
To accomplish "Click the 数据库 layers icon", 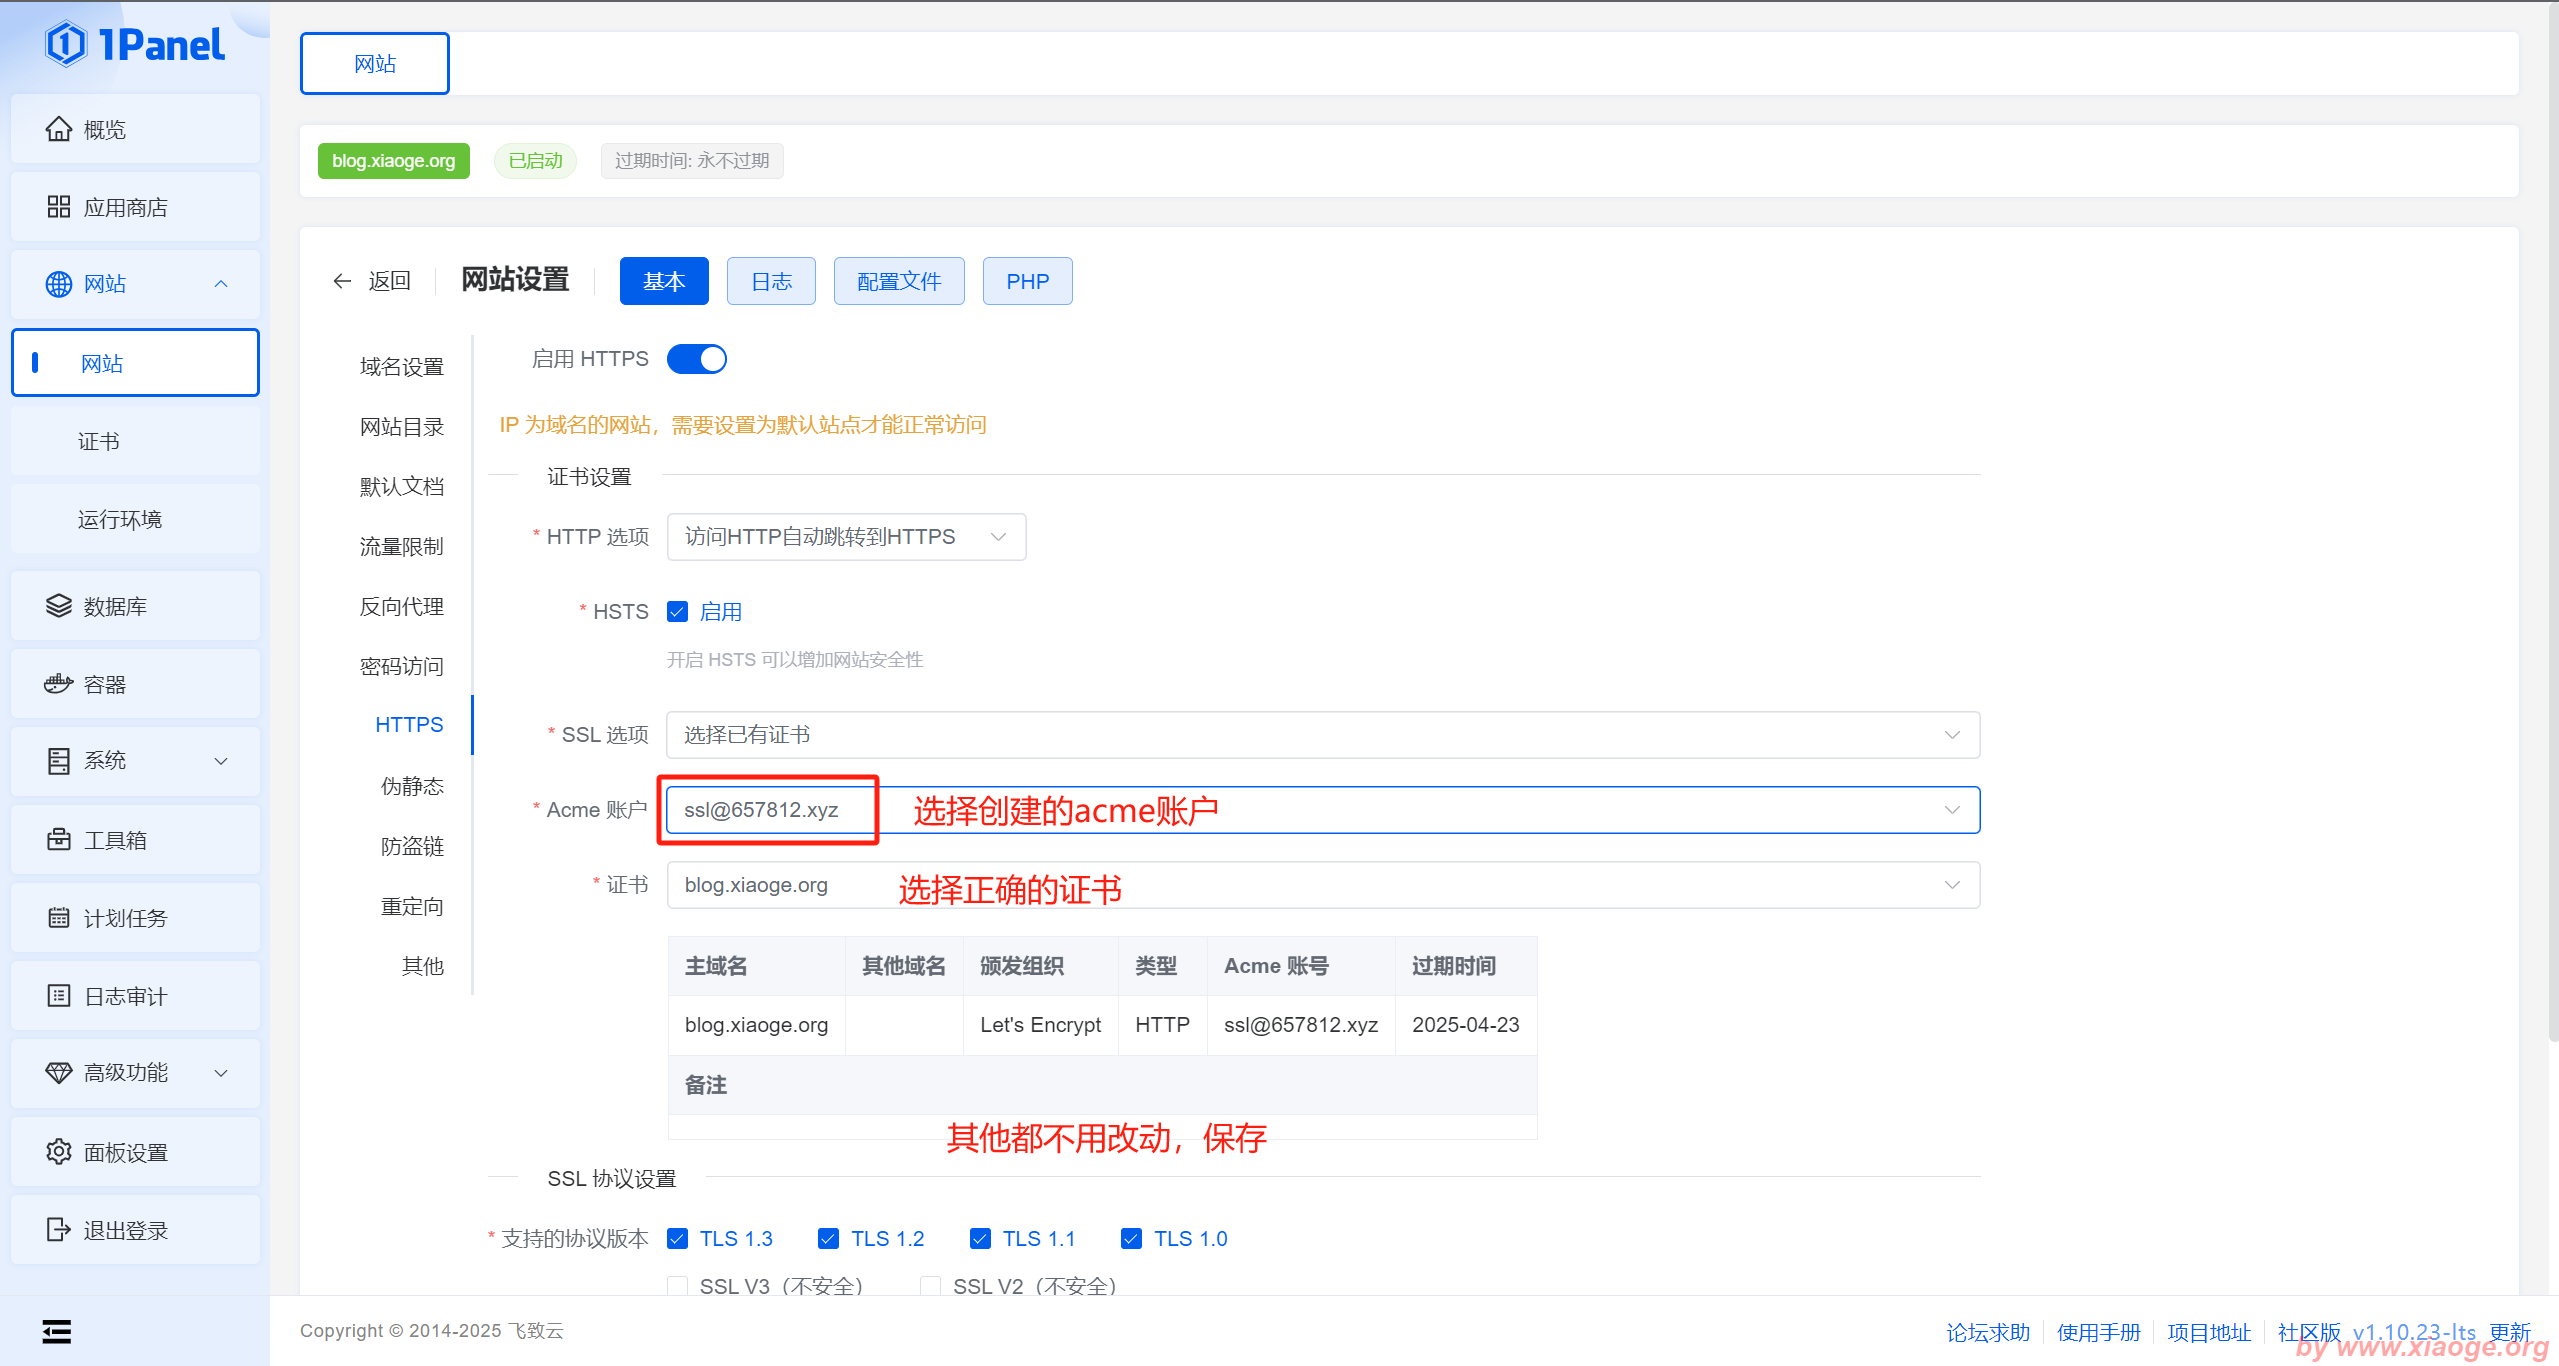I will (x=59, y=606).
